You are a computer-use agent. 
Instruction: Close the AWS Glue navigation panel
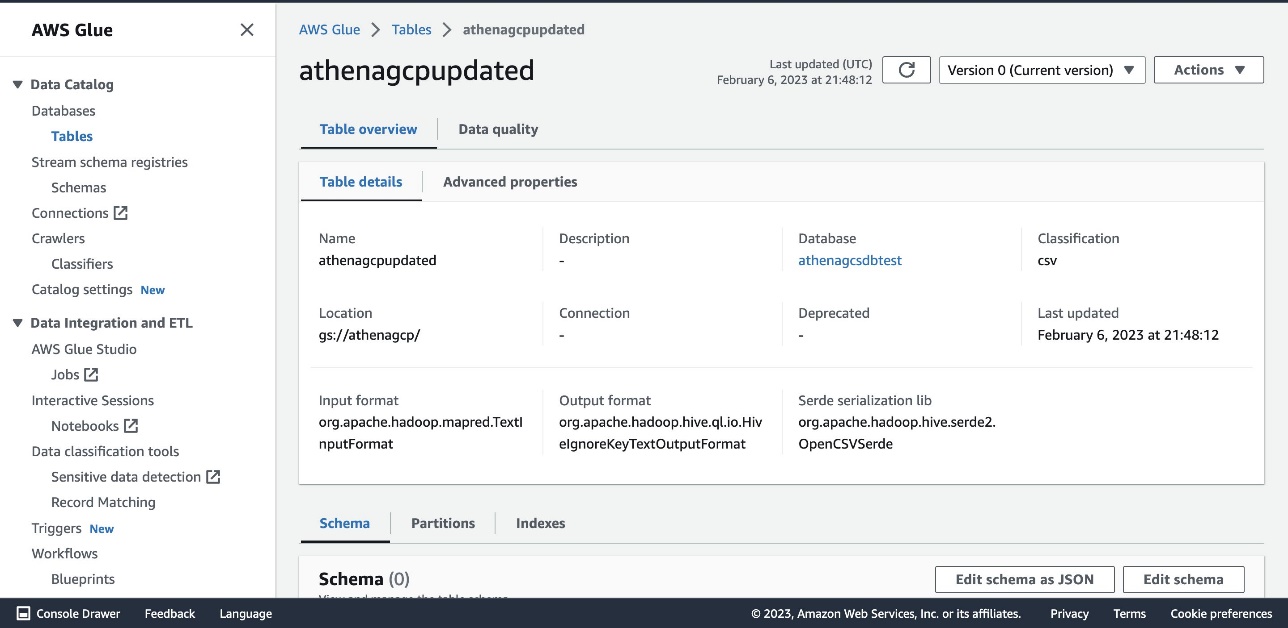(x=247, y=30)
